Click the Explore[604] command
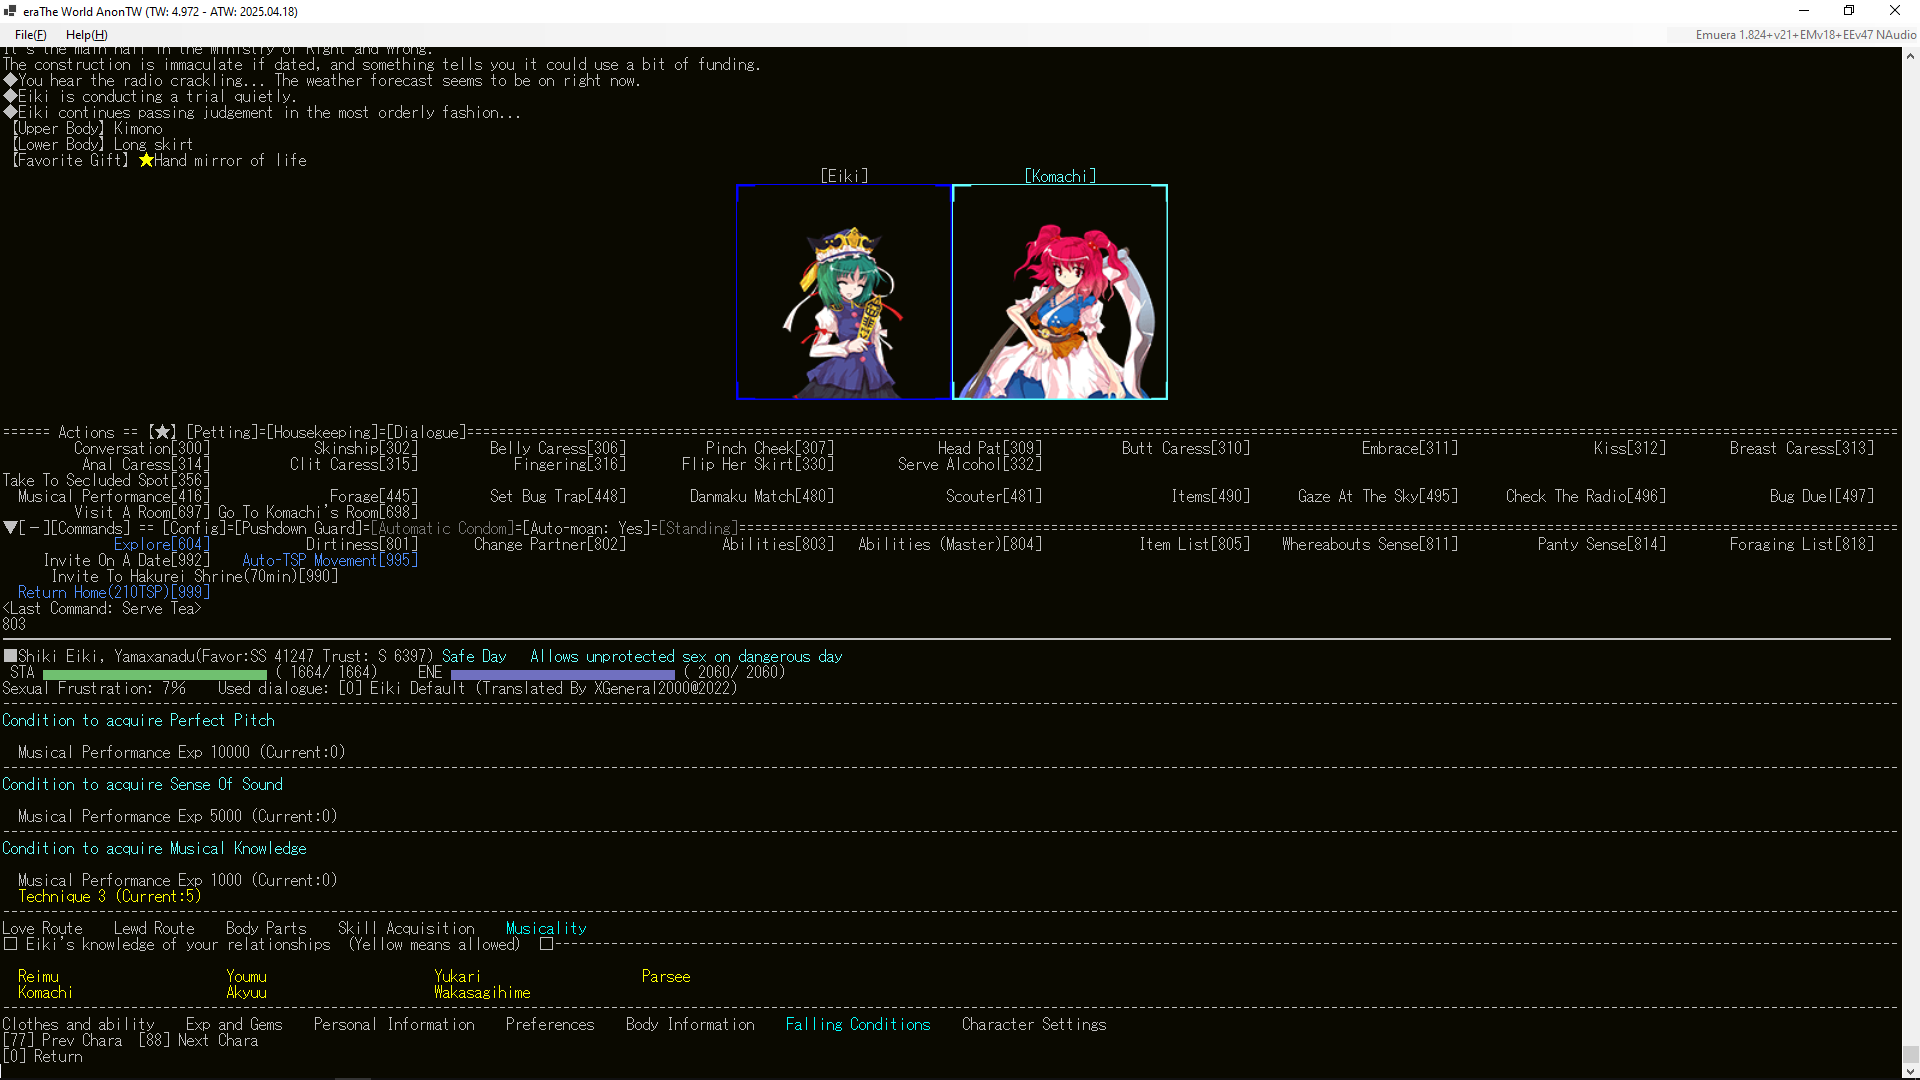This screenshot has height=1080, width=1920. (x=161, y=544)
